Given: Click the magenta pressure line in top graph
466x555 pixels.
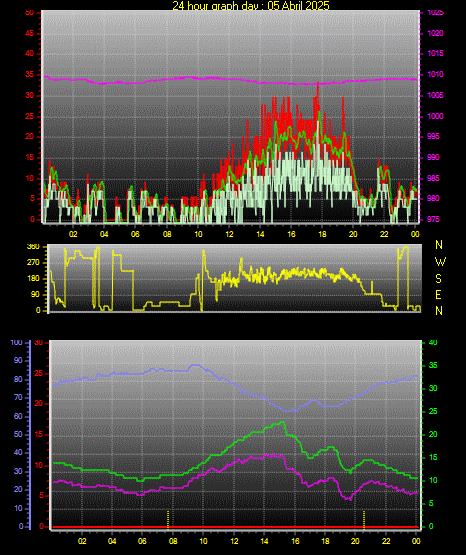Looking at the screenshot, I should [230, 79].
